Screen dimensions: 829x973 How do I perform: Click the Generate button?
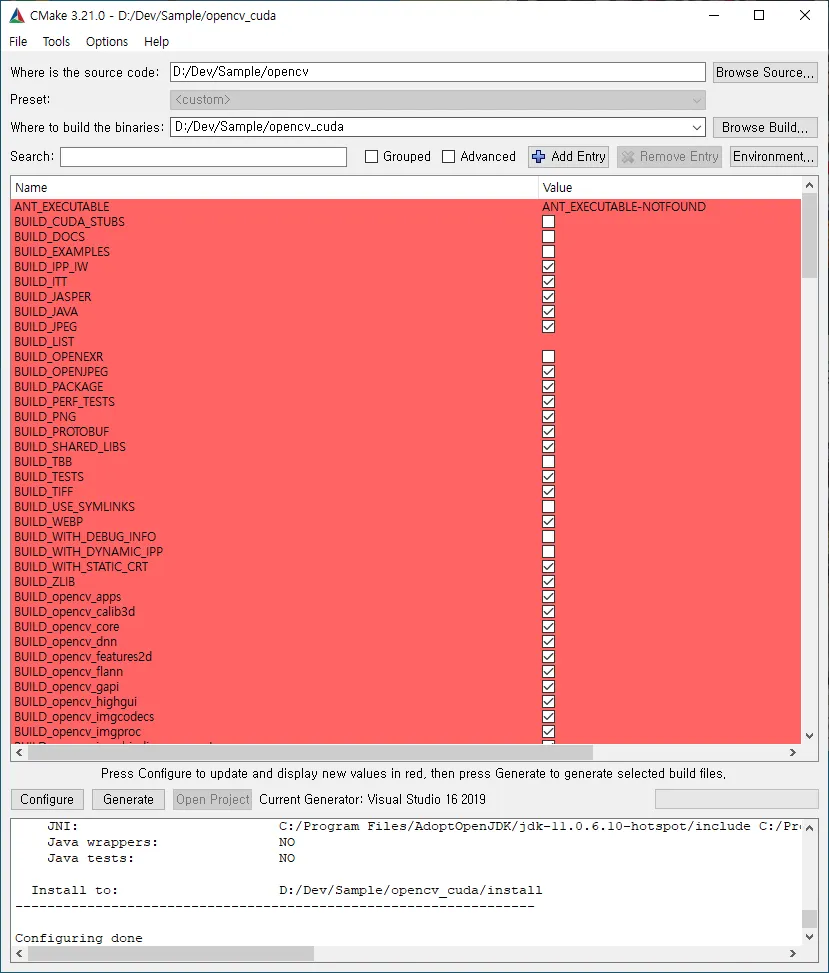(x=128, y=799)
